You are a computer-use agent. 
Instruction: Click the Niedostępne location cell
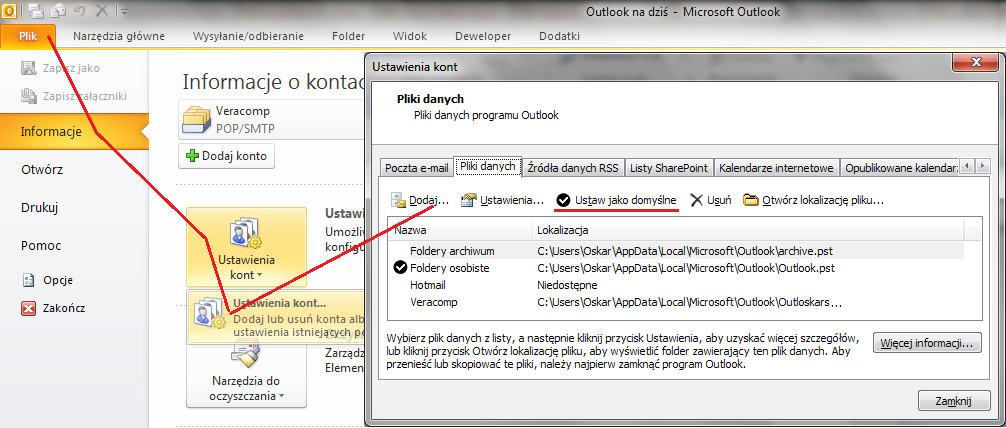[567, 285]
